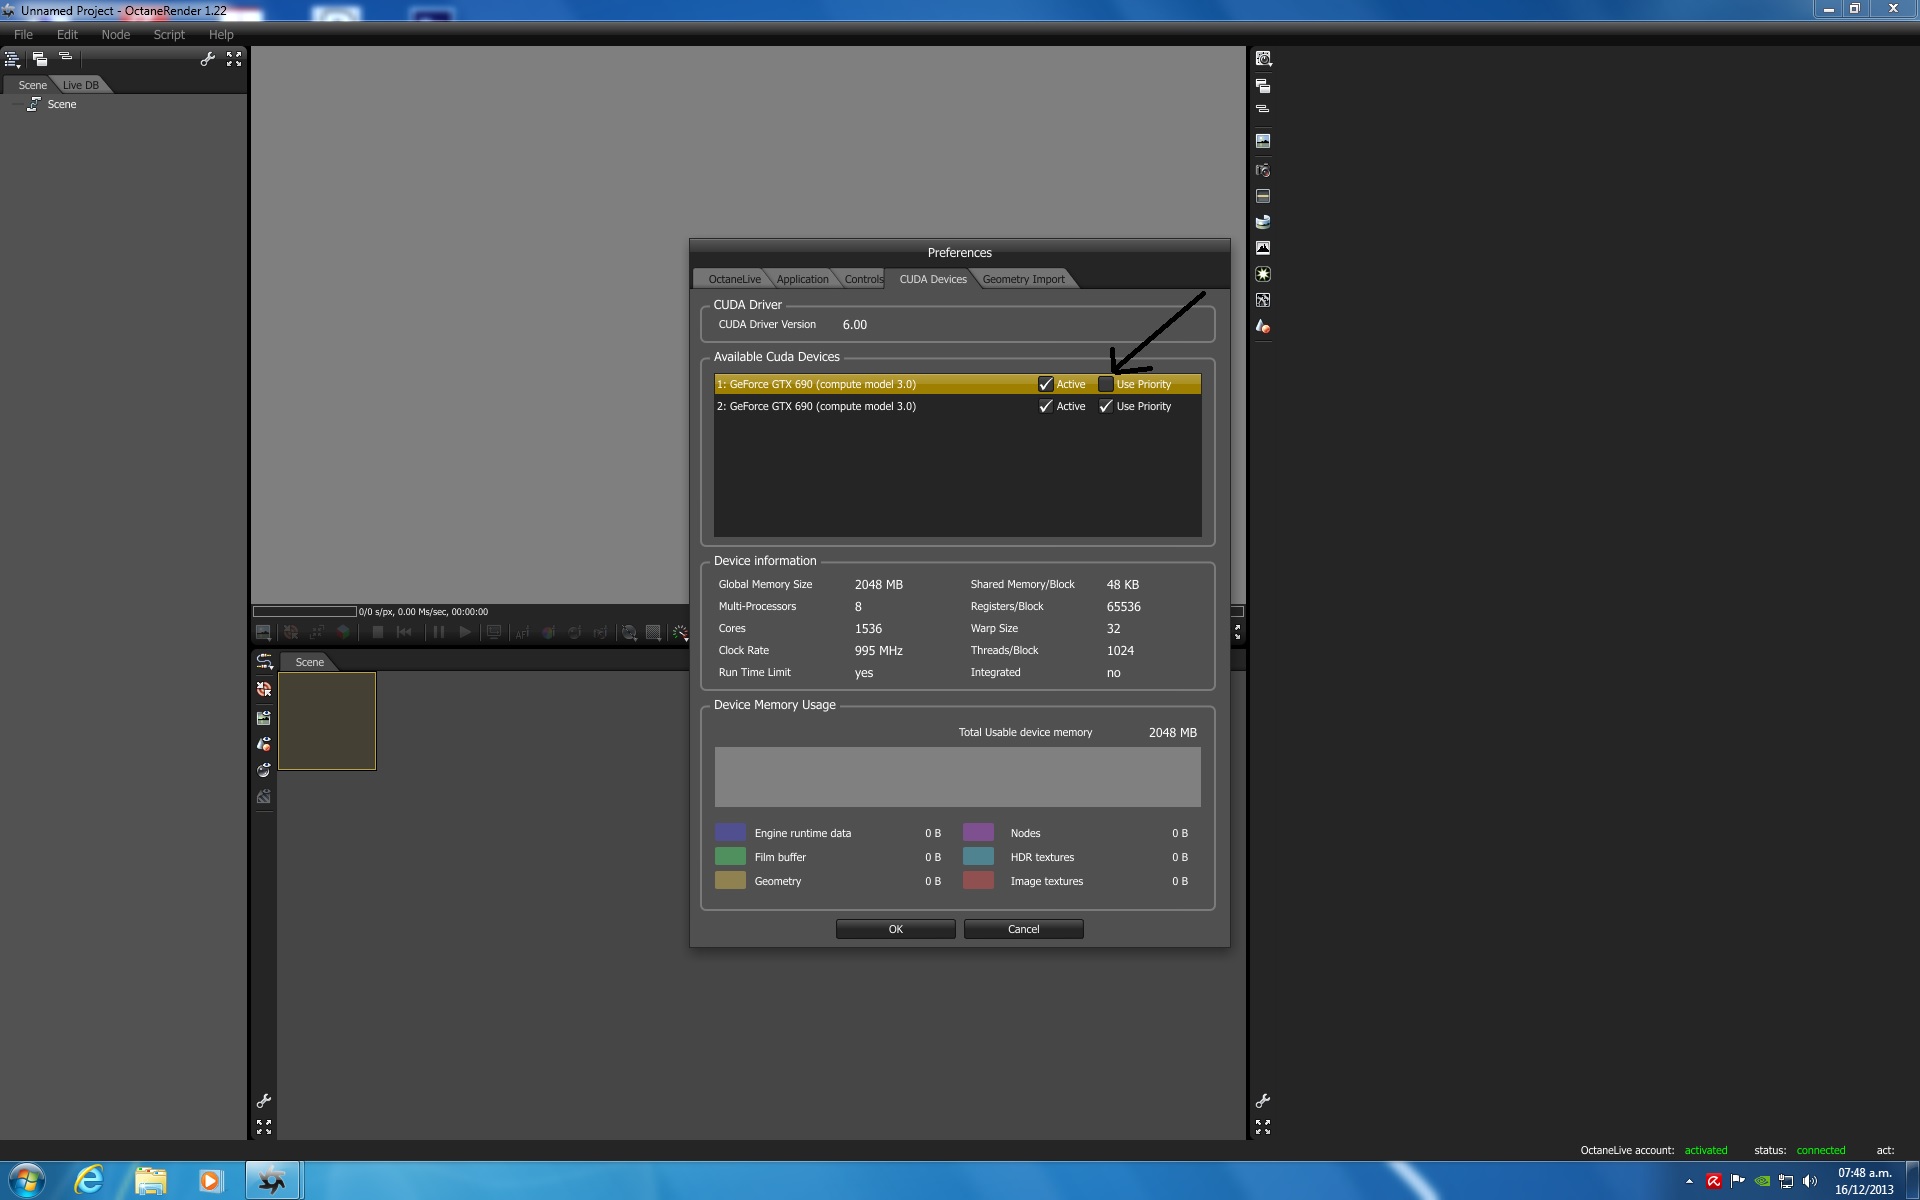This screenshot has height=1200, width=1920.
Task: Click the cascading windows icon in the inspector sidebar
Action: tap(1263, 86)
